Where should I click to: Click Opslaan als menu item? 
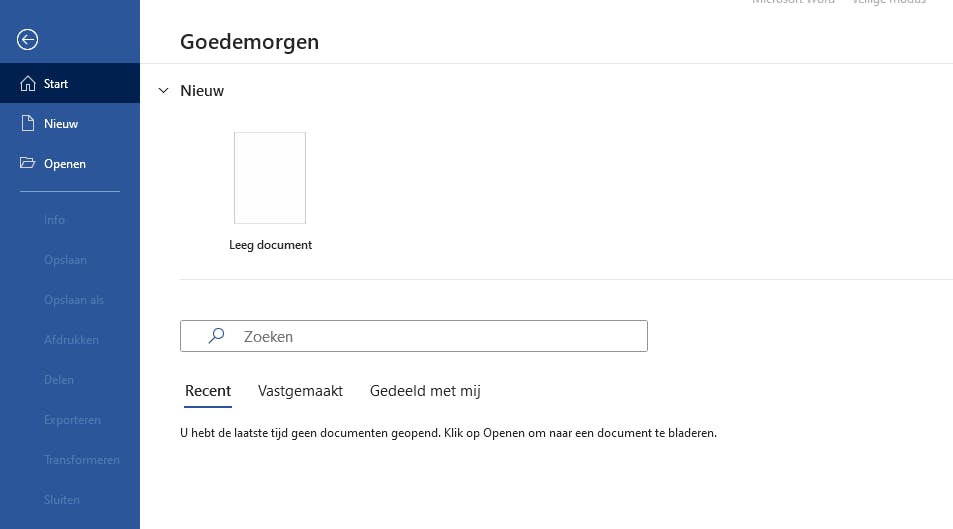74,300
